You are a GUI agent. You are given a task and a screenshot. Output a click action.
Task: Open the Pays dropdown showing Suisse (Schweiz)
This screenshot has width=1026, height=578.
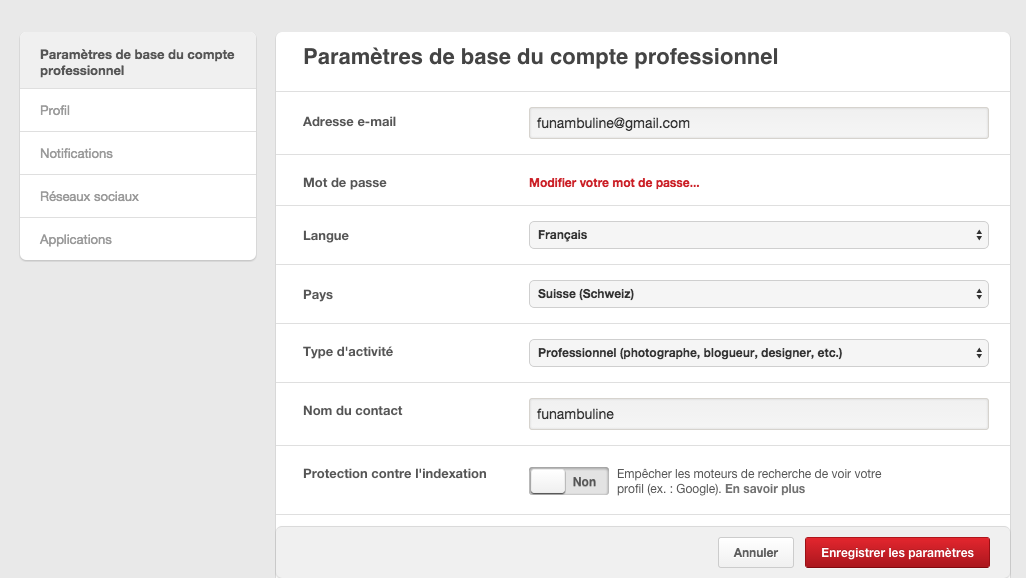[x=757, y=293]
